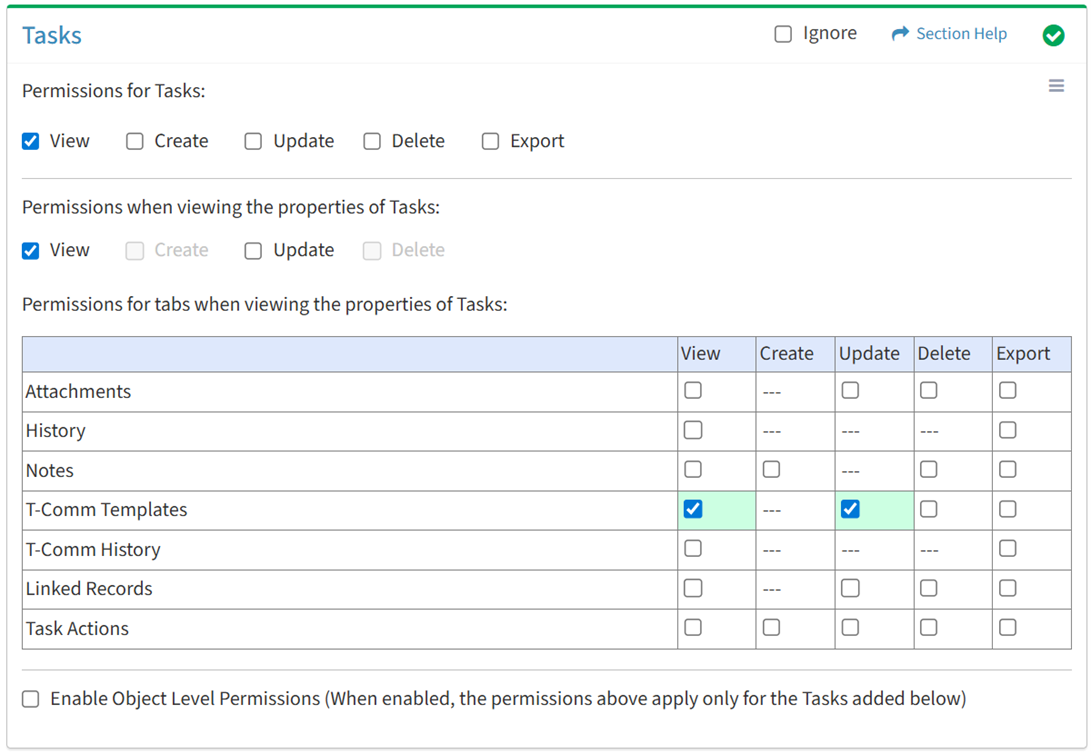This screenshot has width=1091, height=754.
Task: Uncheck View for T-Comm Templates
Action: coord(693,509)
